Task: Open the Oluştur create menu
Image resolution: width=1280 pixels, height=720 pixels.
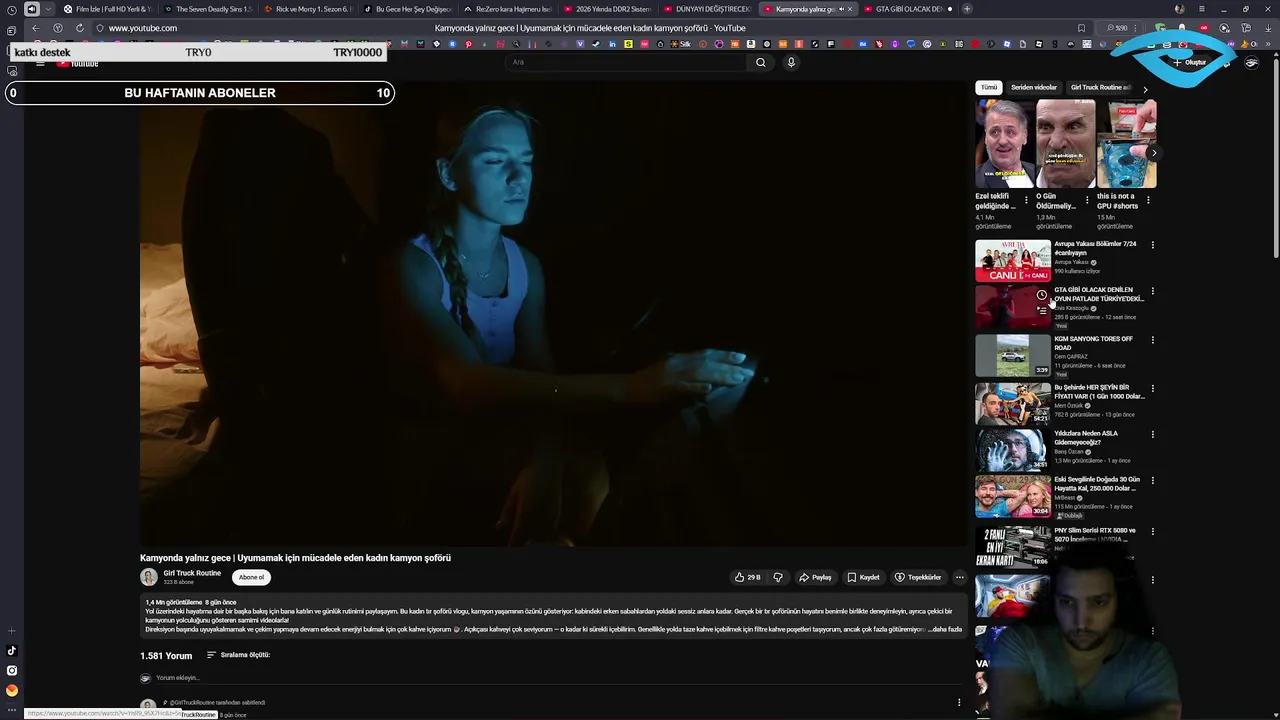Action: [1190, 62]
